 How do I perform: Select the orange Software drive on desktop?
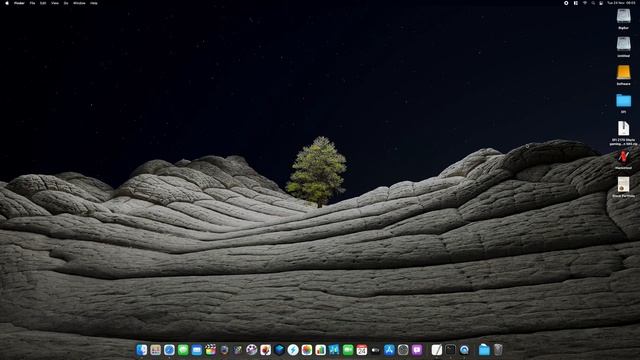click(x=623, y=73)
